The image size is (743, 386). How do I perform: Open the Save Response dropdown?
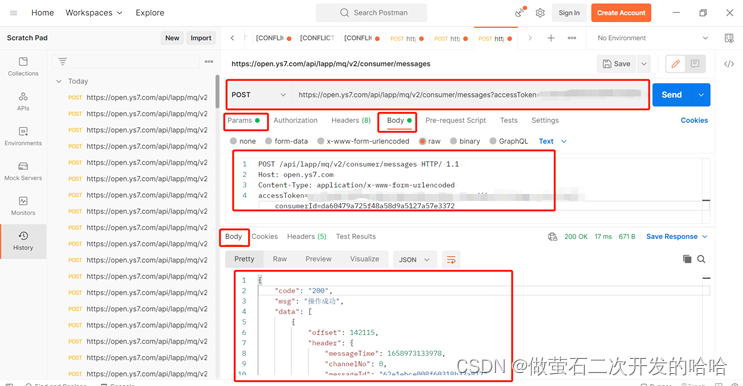click(676, 236)
